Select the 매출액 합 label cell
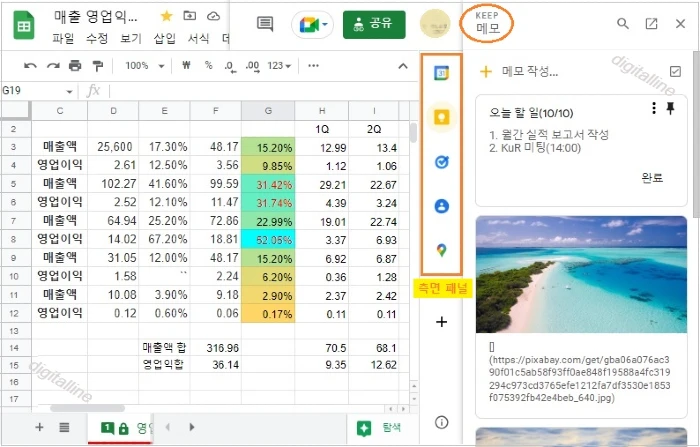 [x=164, y=348]
